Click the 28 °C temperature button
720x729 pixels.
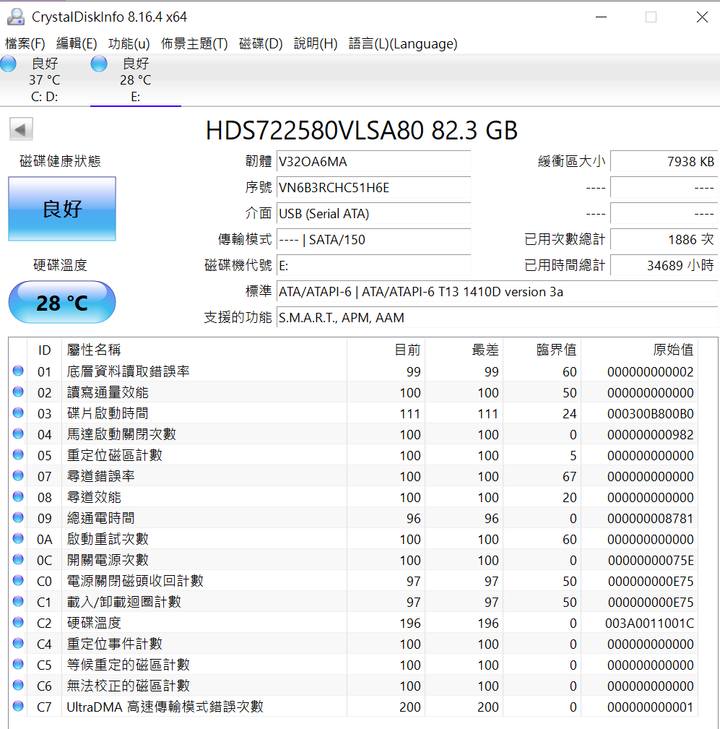click(x=62, y=302)
